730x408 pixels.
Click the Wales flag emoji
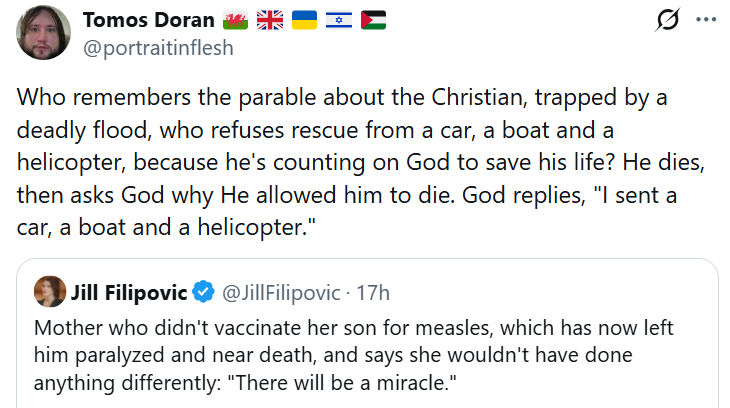[234, 20]
